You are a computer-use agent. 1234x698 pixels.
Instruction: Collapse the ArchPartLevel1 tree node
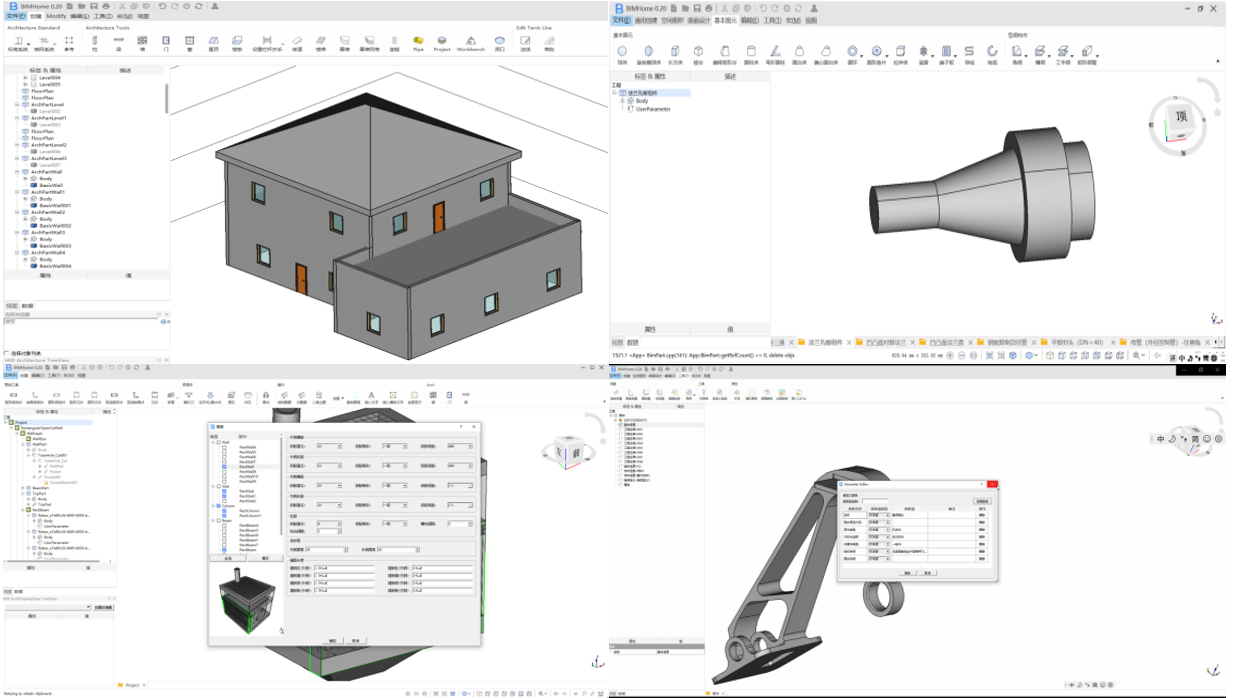coord(17,118)
